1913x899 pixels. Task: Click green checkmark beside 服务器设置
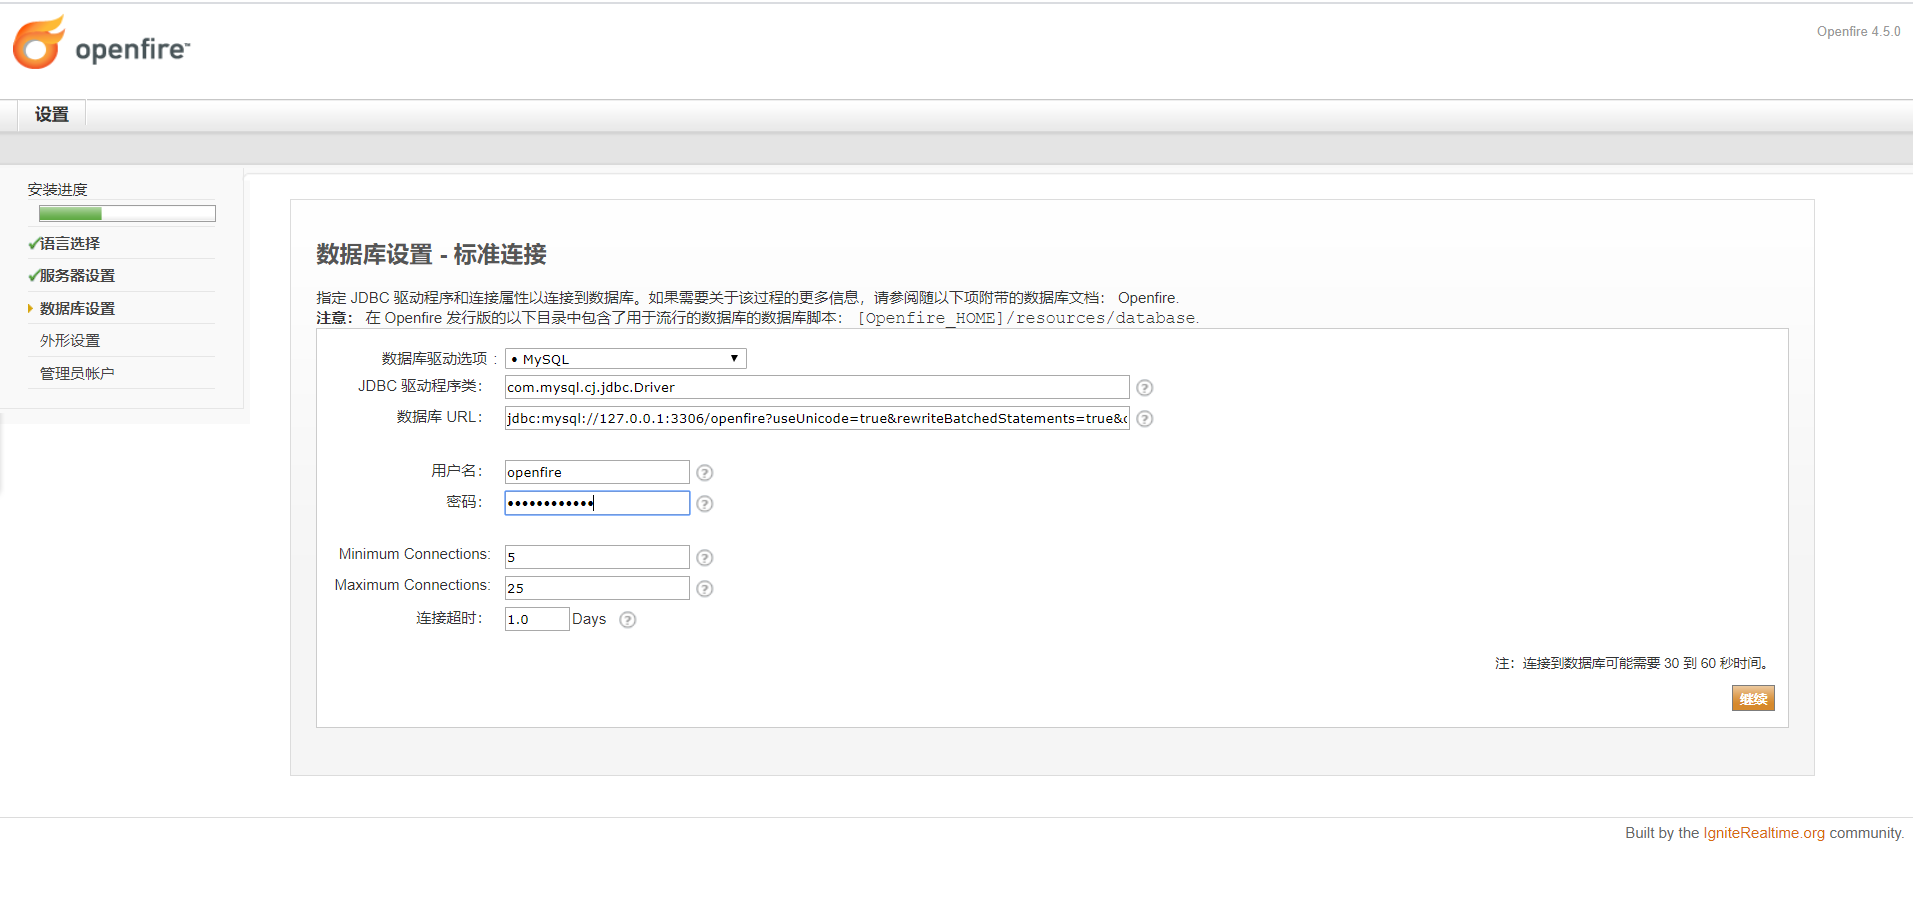[x=34, y=275]
